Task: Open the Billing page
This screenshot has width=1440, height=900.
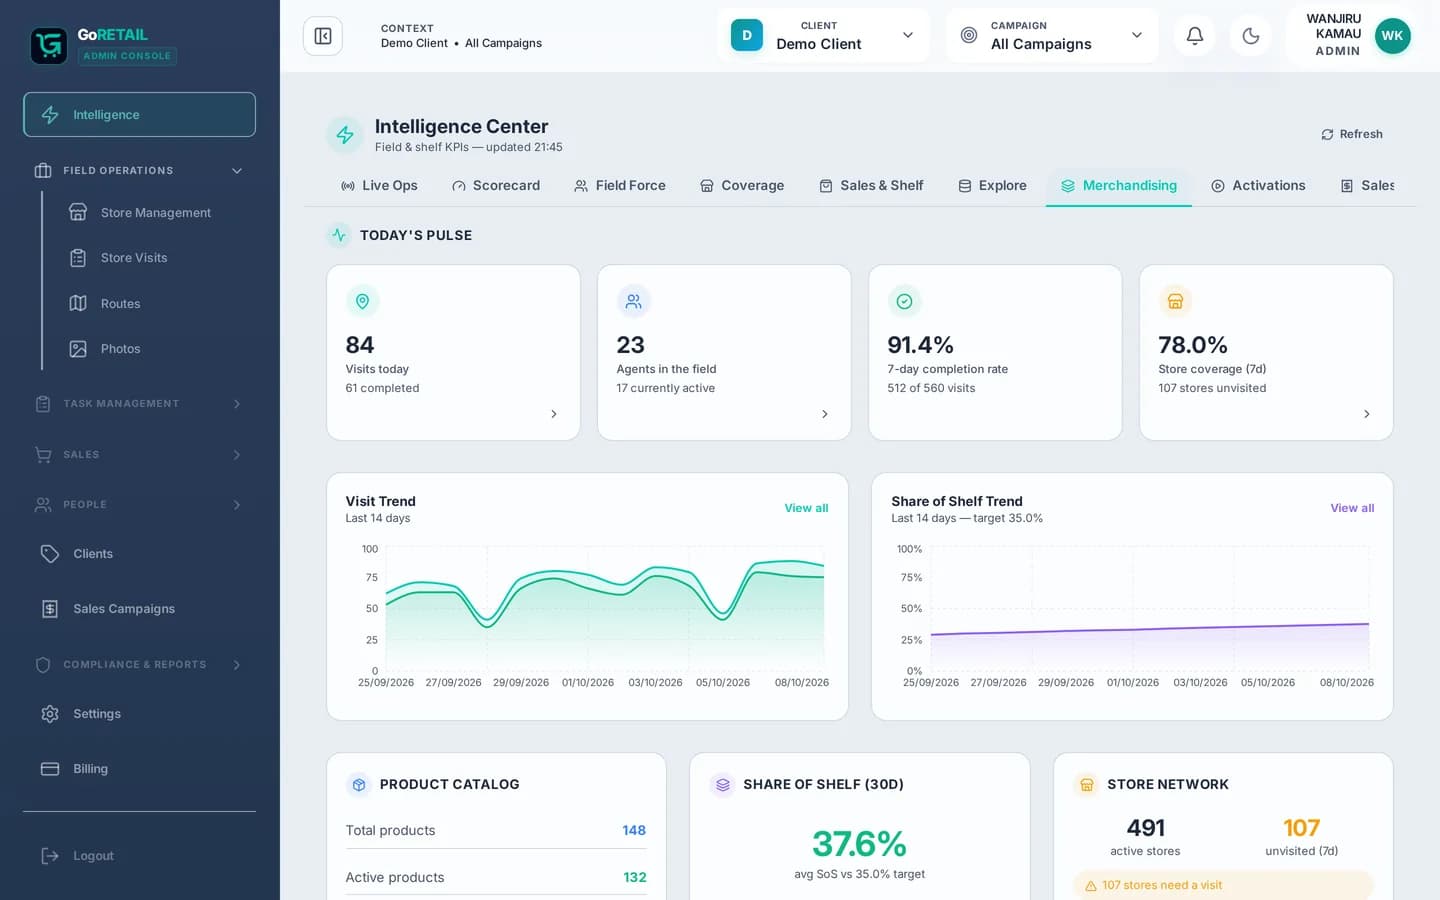Action: (x=139, y=769)
